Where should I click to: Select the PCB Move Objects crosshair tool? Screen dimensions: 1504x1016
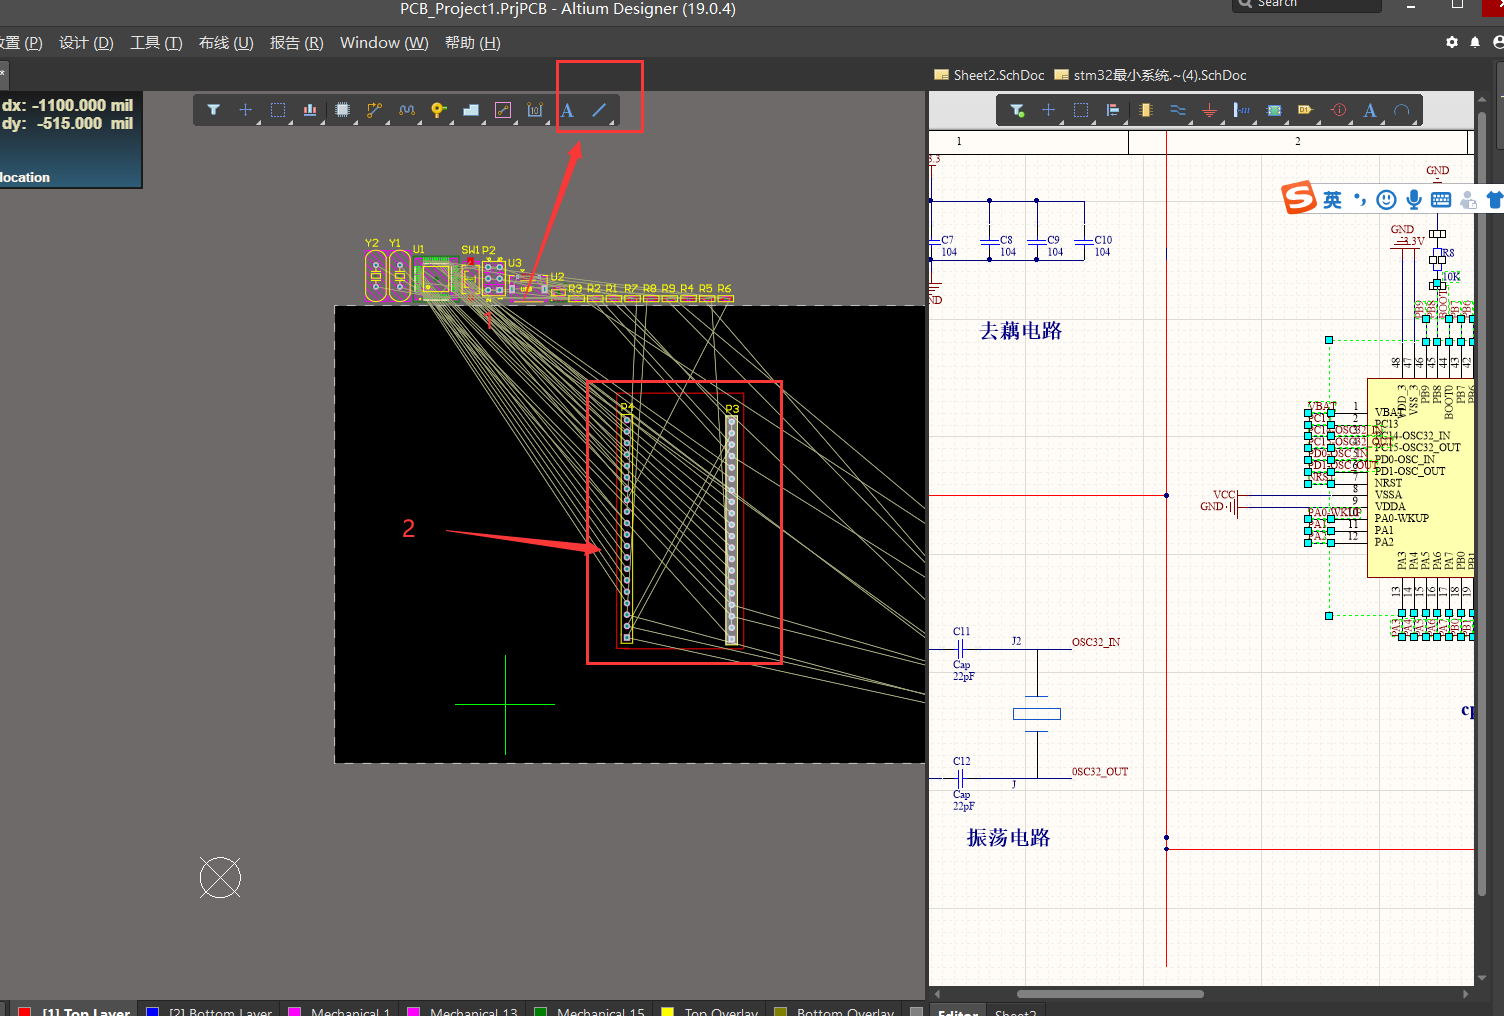coord(246,110)
